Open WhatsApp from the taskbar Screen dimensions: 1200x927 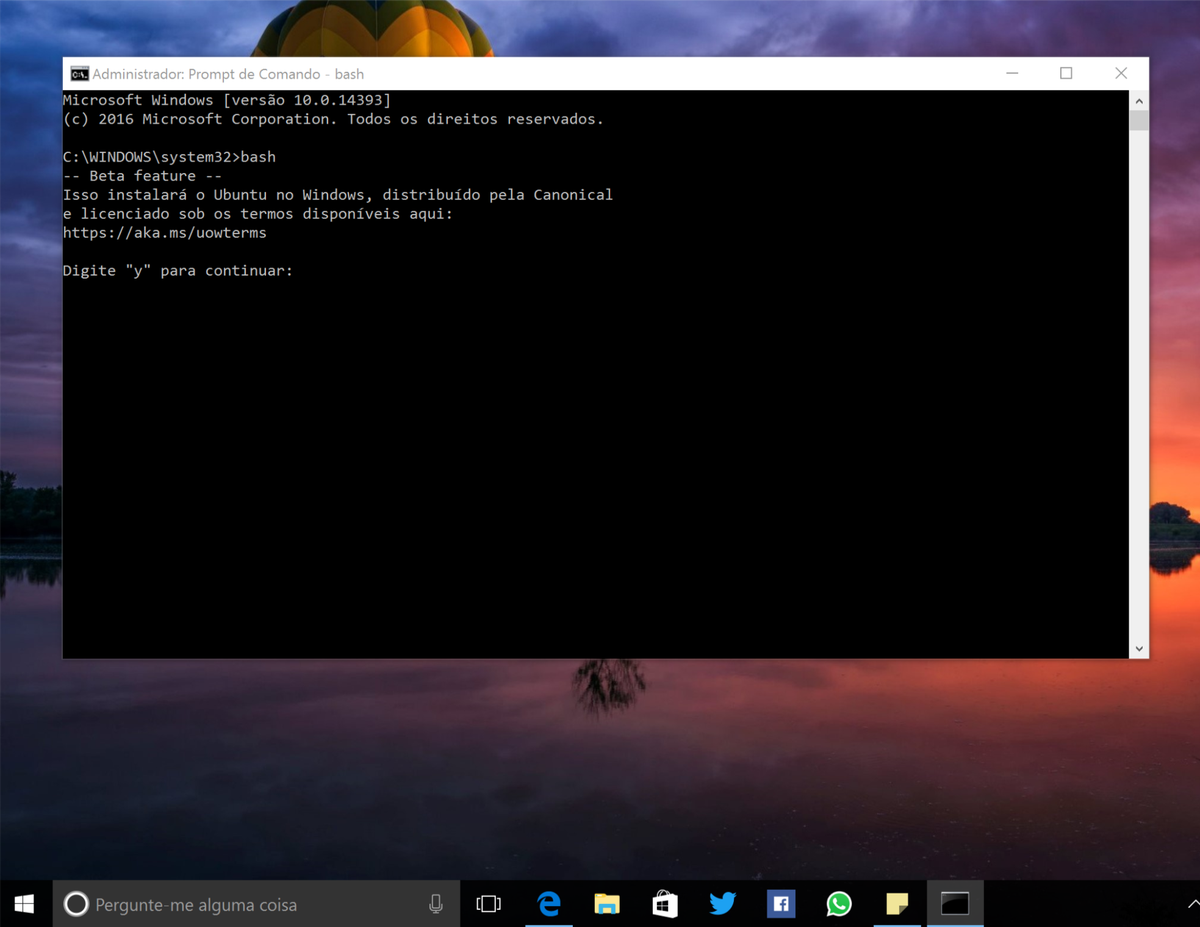pos(839,904)
